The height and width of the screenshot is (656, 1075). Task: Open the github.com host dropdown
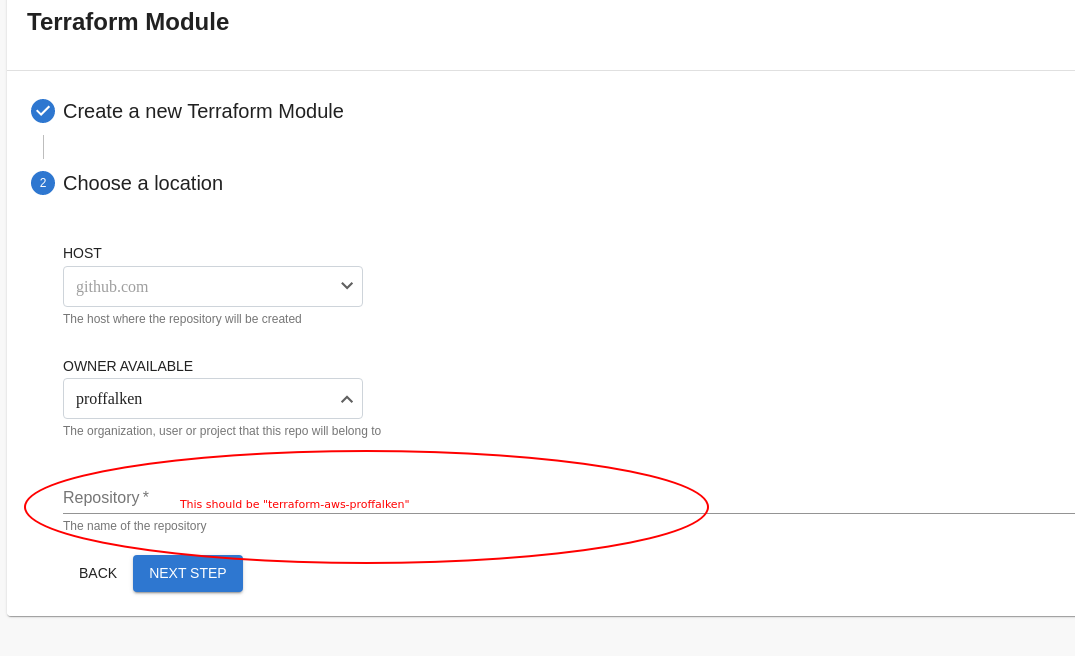point(213,286)
